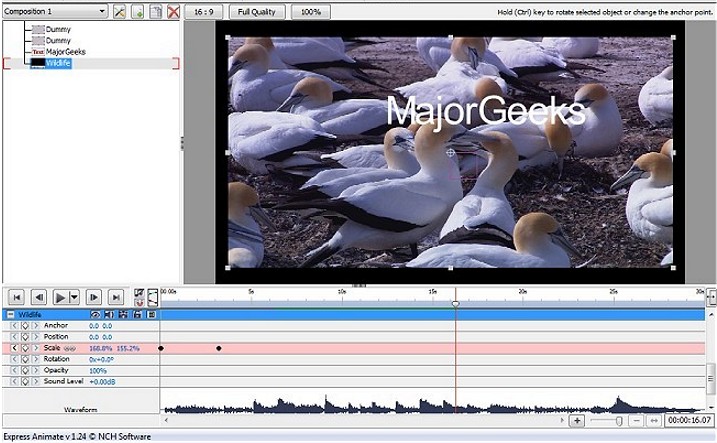Go to previous Anchor keyframe
Image resolution: width=717 pixels, height=443 pixels.
click(14, 326)
